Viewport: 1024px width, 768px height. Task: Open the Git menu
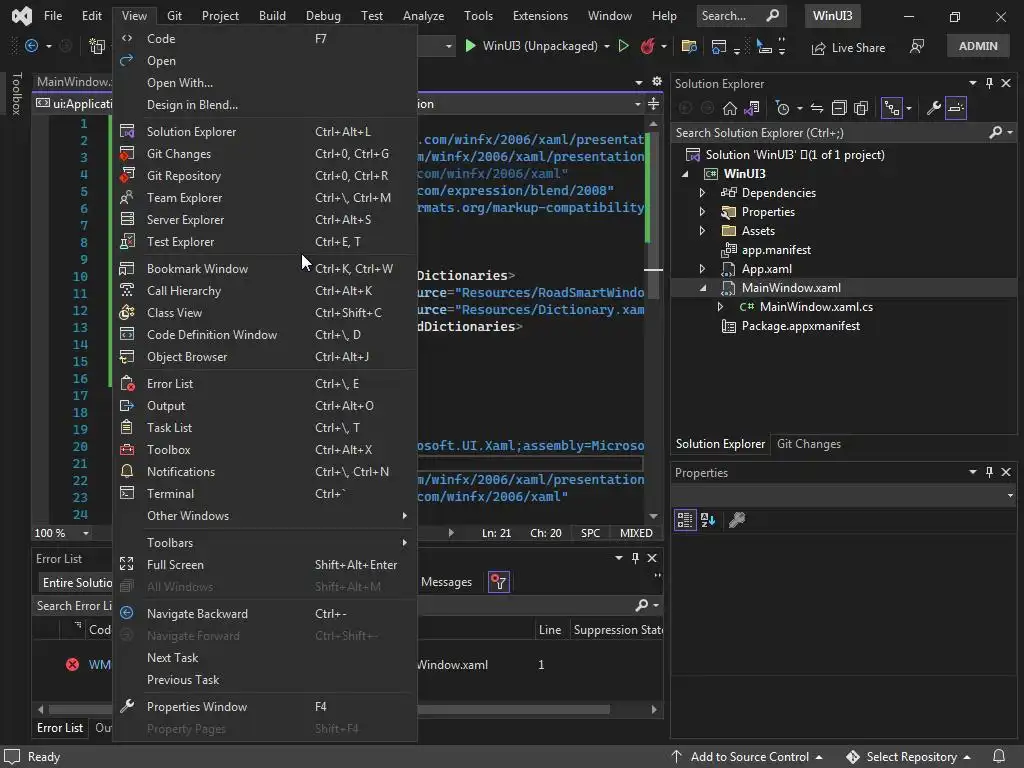[x=174, y=16]
